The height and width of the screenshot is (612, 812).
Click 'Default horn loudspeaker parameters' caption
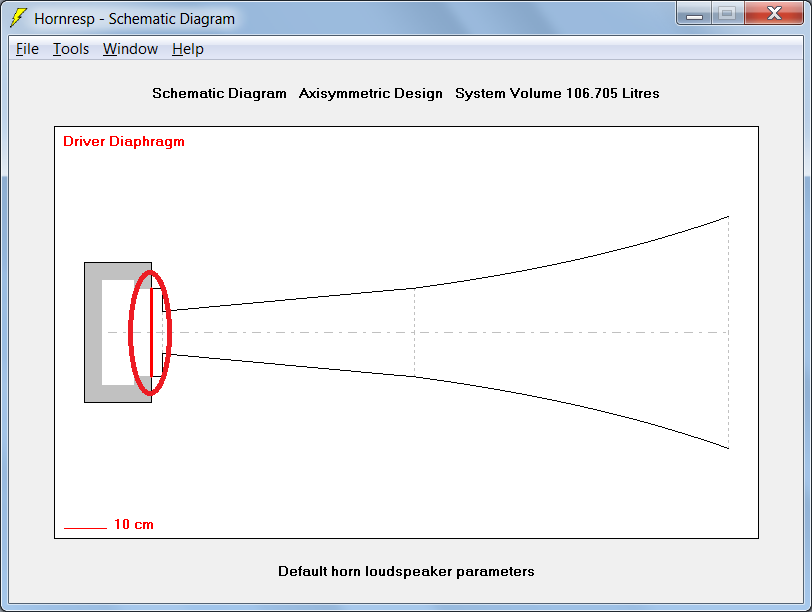(x=406, y=571)
